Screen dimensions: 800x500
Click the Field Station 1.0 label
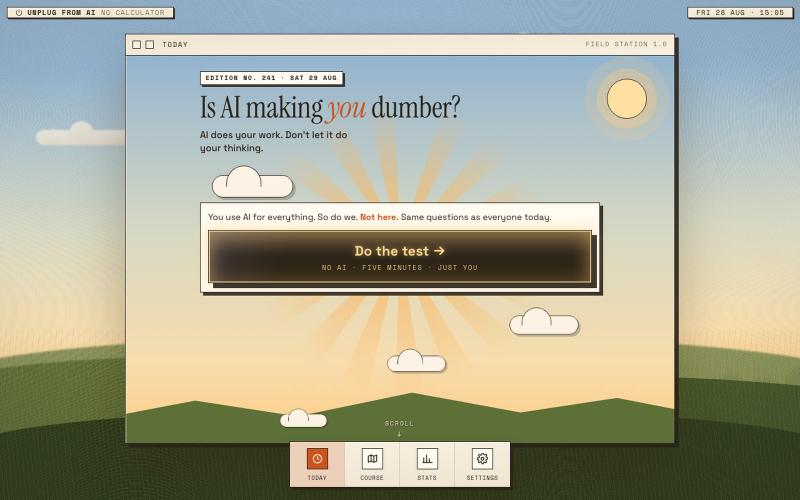point(626,44)
